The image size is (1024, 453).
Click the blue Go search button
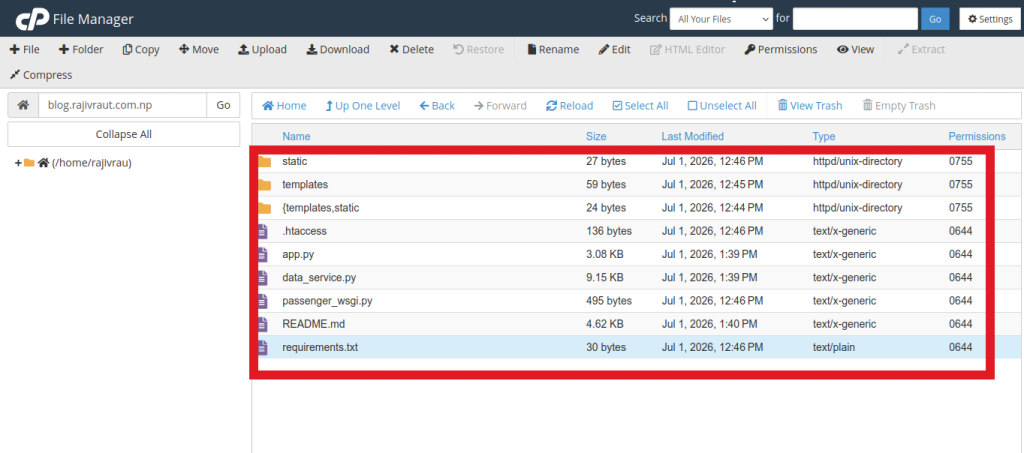935,19
